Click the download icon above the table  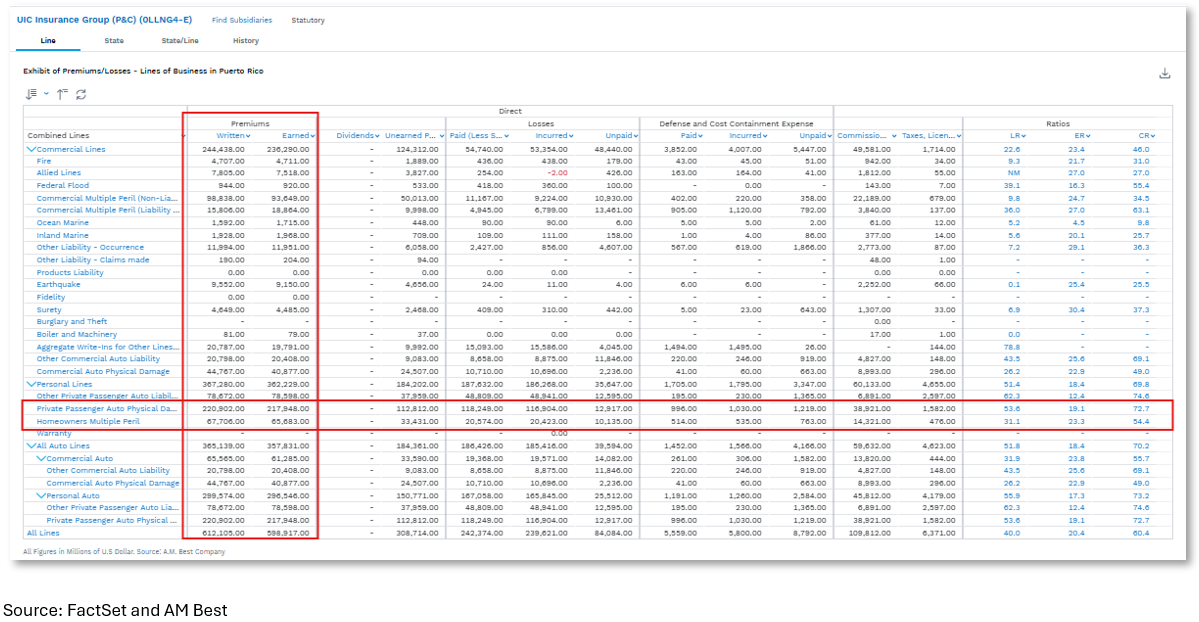click(x=1164, y=73)
